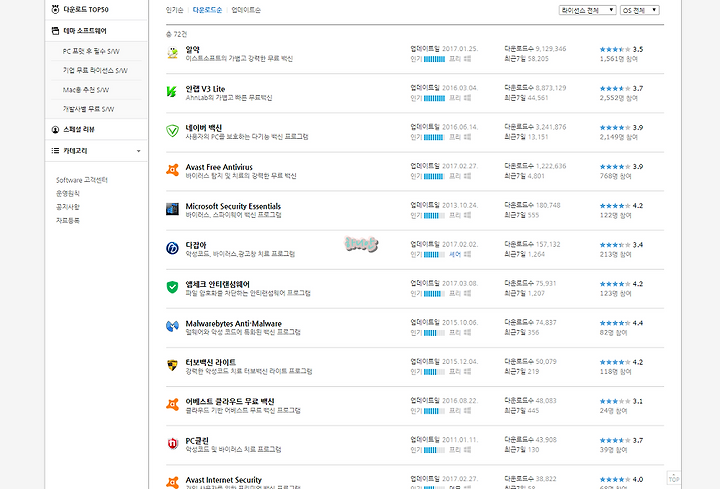Open the 앱체크 안티랜섬웨어 title link
This screenshot has width=720, height=489.
[218, 284]
